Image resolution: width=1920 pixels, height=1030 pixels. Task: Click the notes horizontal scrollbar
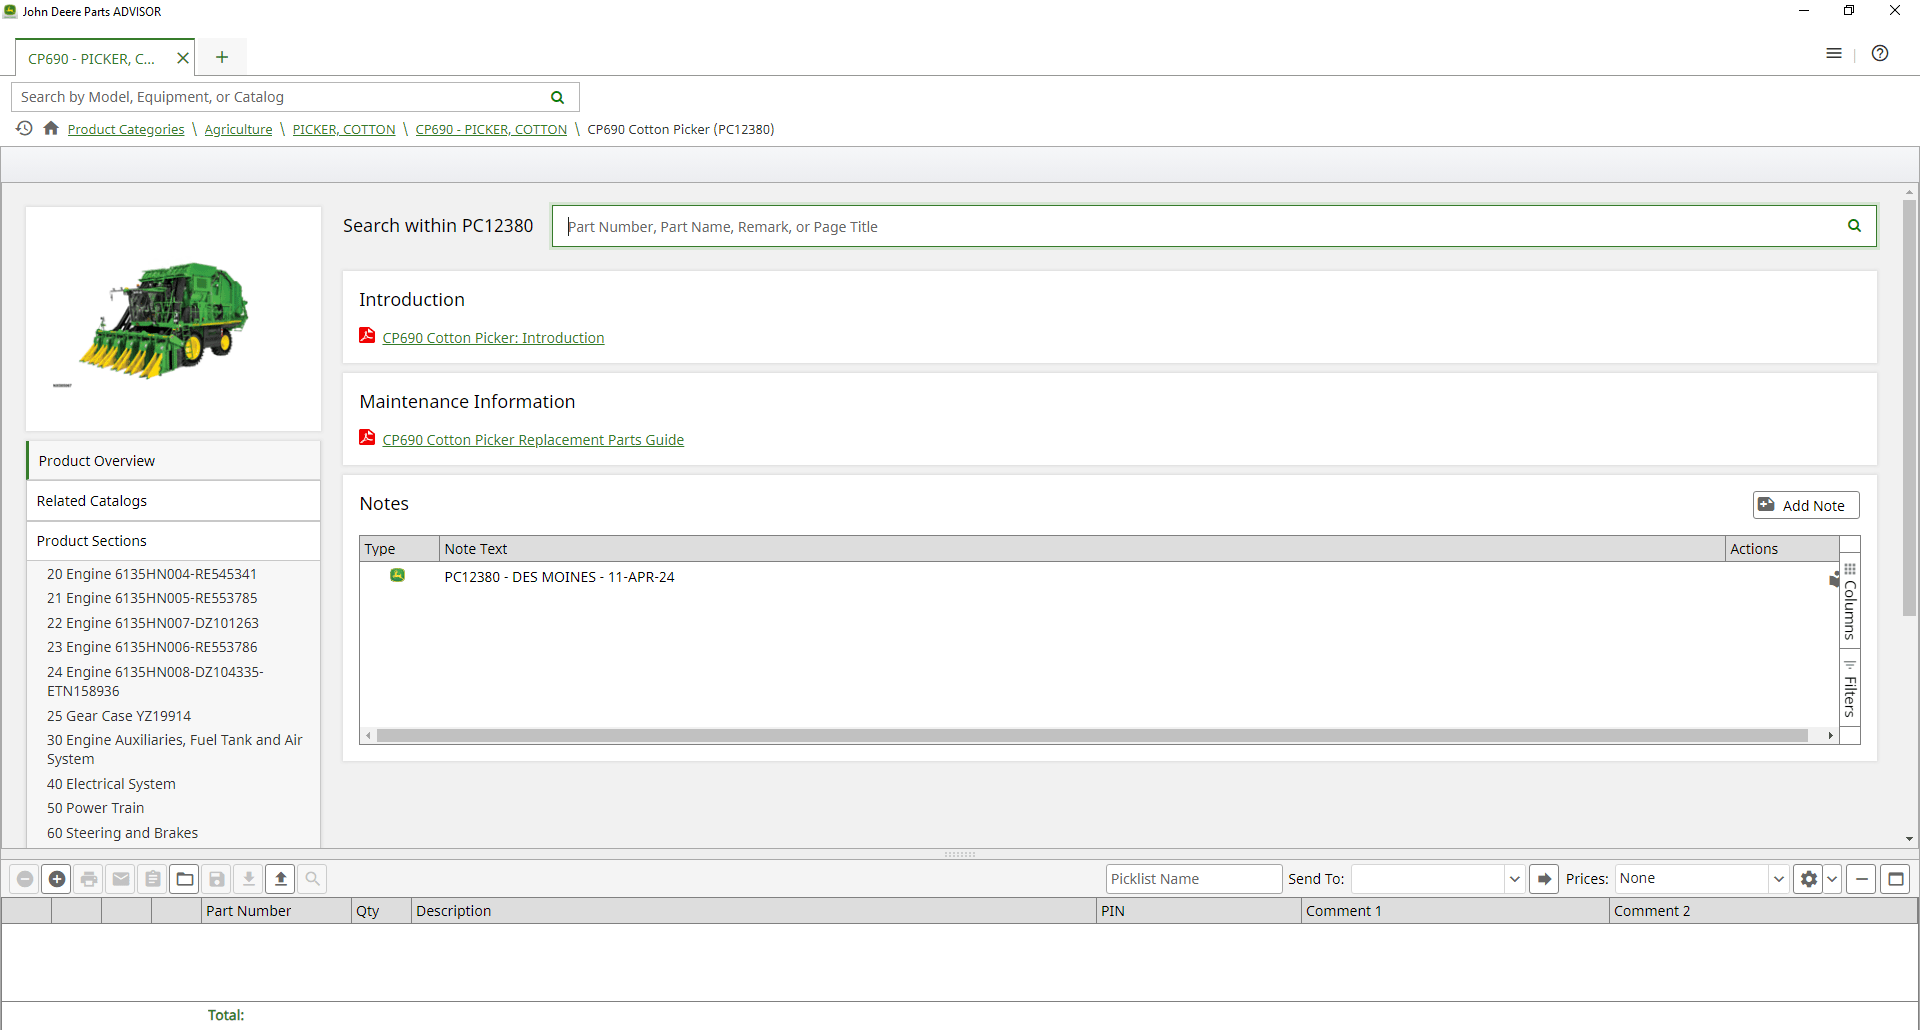1092,736
